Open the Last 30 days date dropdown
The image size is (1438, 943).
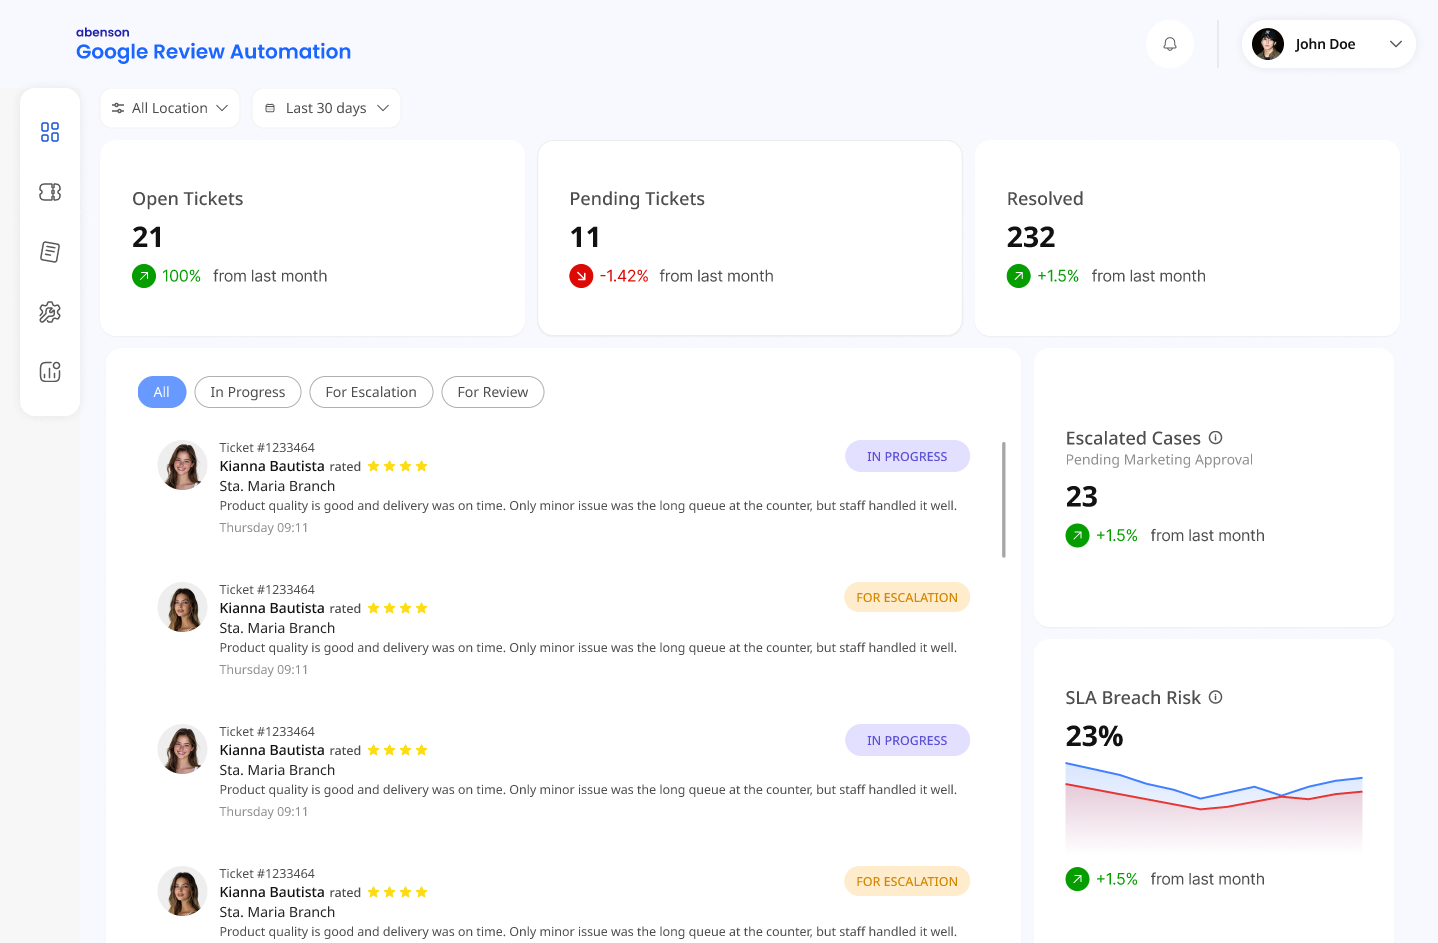[x=326, y=108]
